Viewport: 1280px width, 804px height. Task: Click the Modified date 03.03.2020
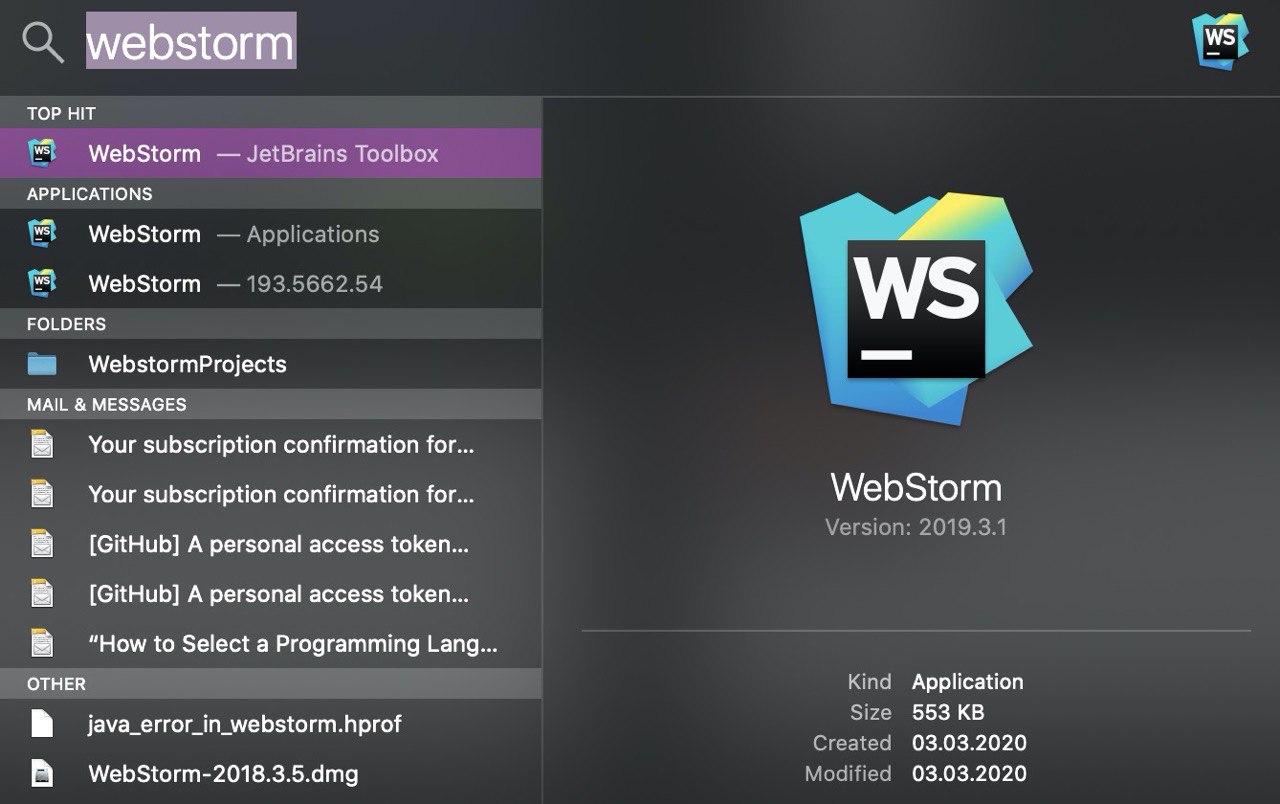click(x=969, y=773)
